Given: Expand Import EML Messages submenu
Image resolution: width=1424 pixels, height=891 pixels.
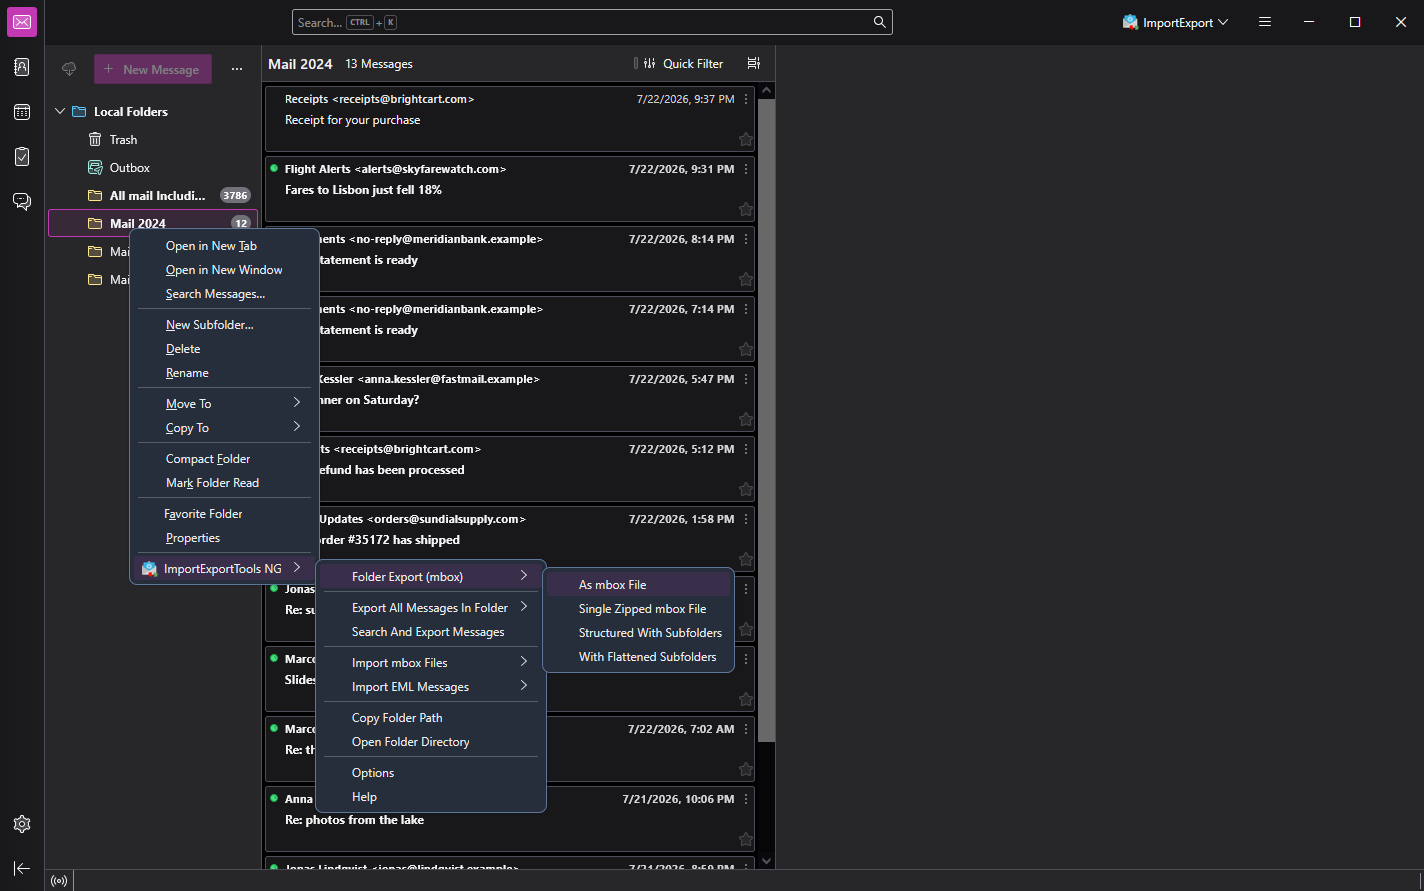Looking at the screenshot, I should coord(430,686).
